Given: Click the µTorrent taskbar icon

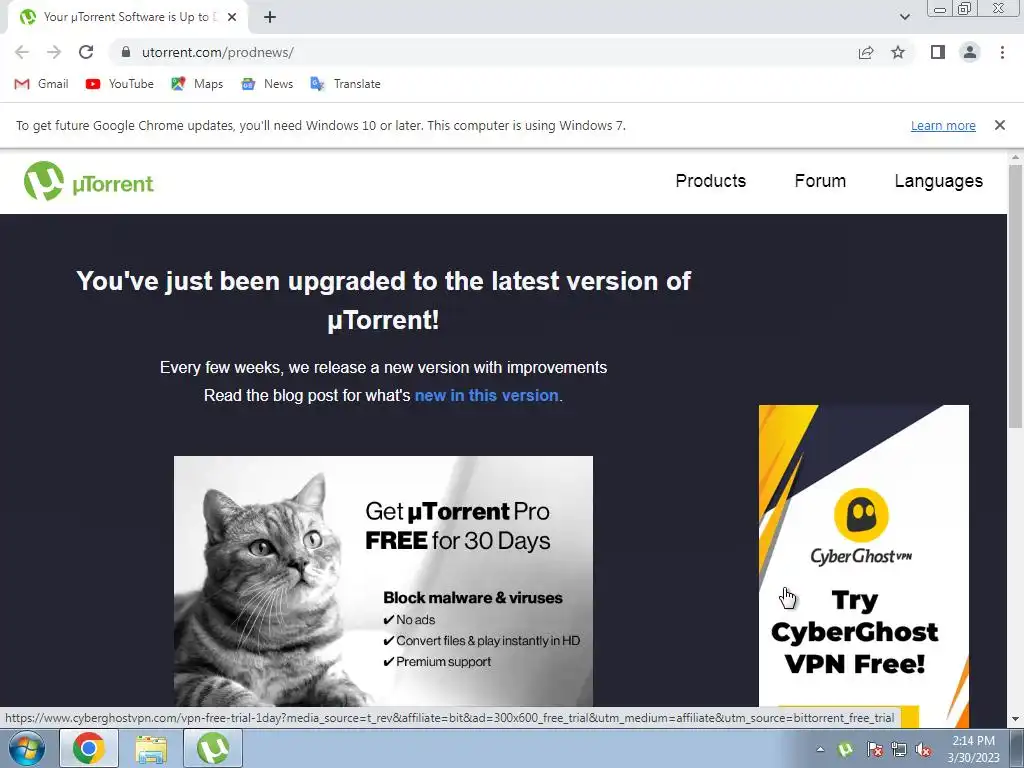Looking at the screenshot, I should [x=213, y=748].
